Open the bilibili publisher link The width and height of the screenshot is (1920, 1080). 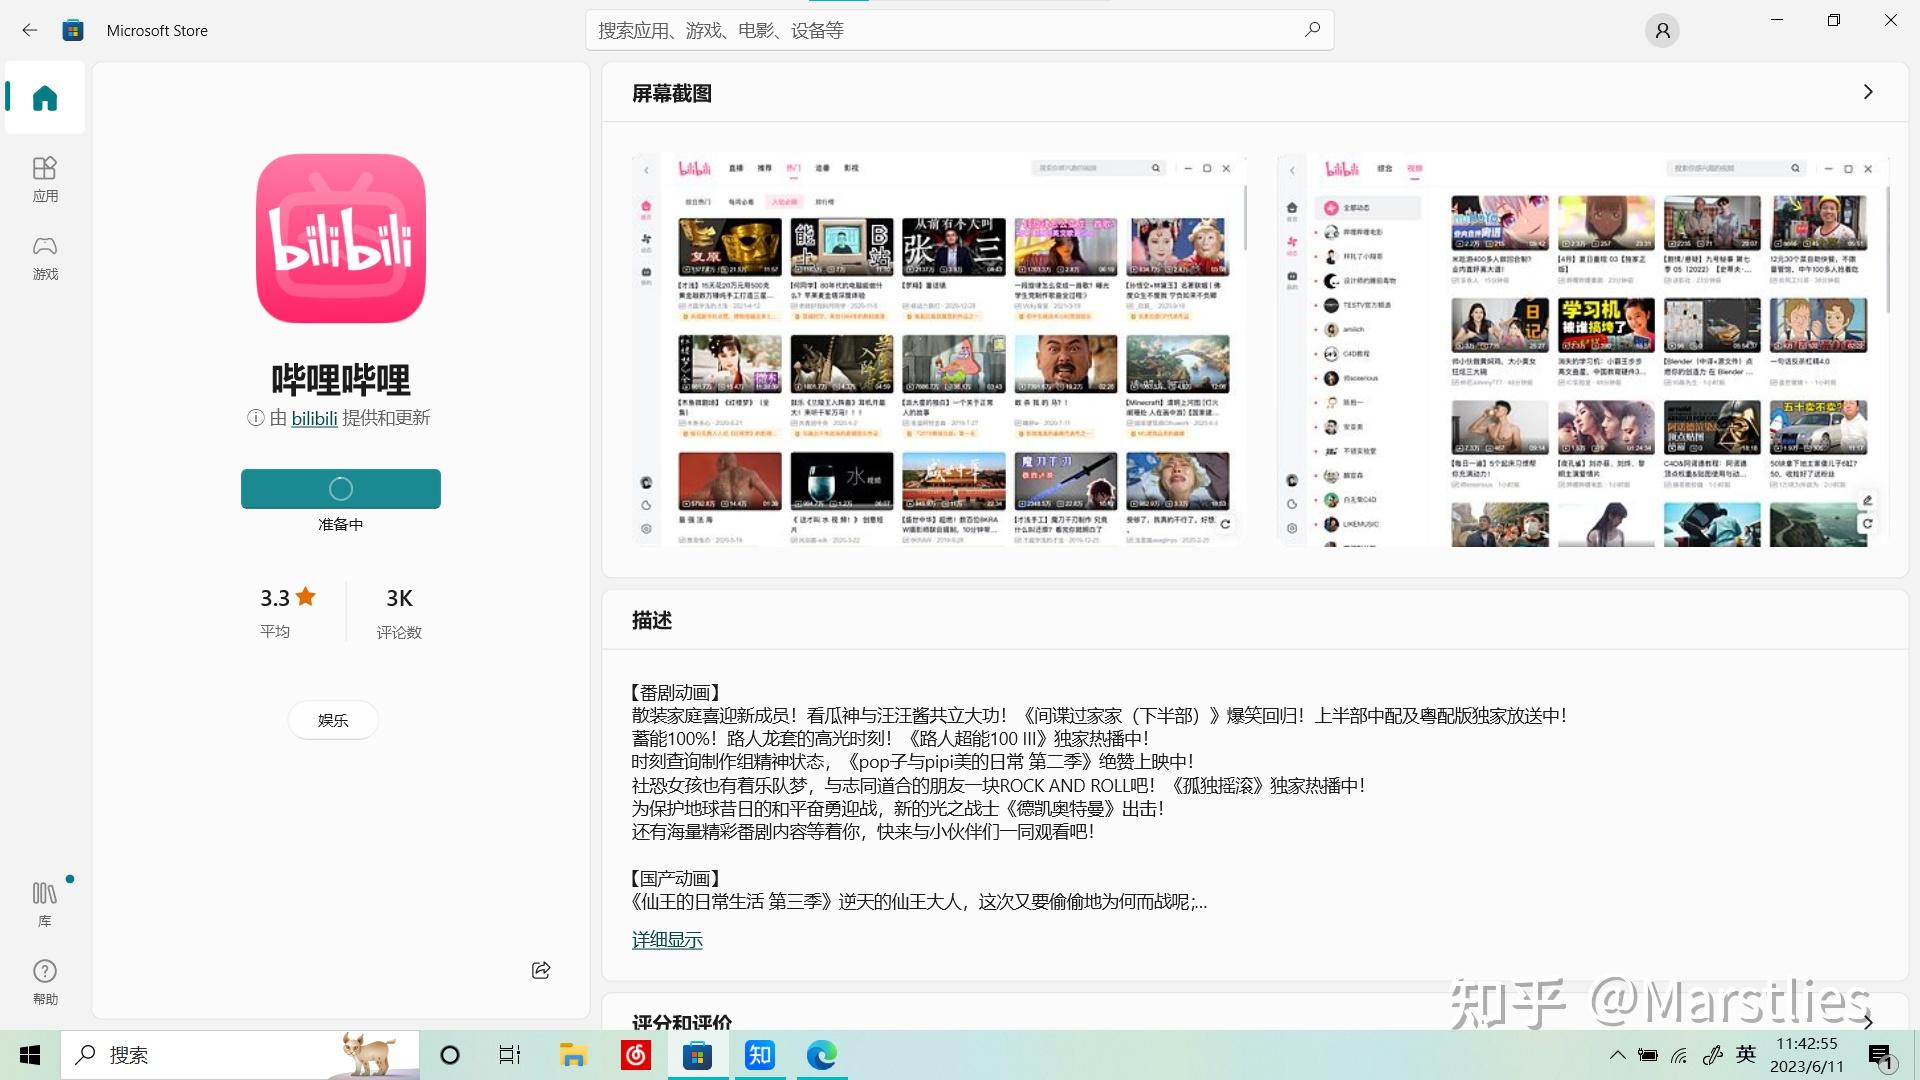click(314, 418)
